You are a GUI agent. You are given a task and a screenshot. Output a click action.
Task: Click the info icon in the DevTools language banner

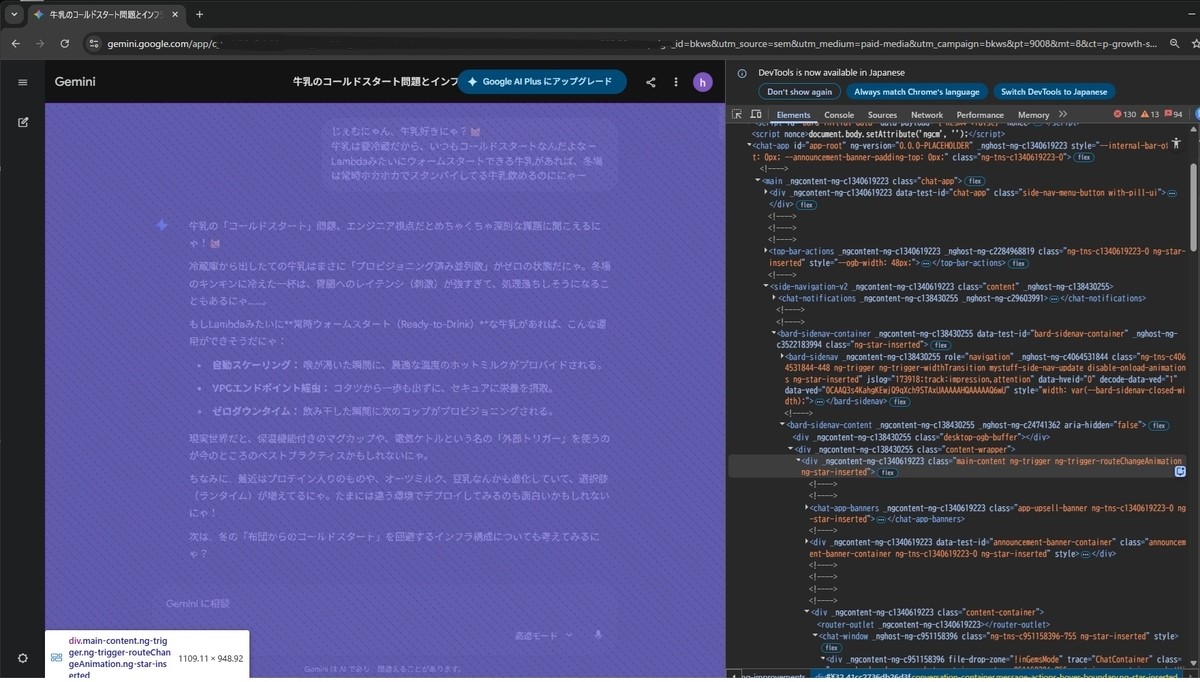tap(741, 73)
